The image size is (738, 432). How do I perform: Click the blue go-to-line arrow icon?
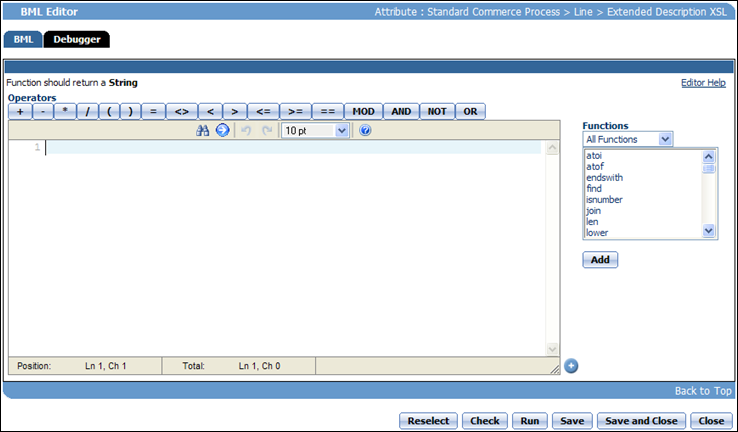click(222, 130)
